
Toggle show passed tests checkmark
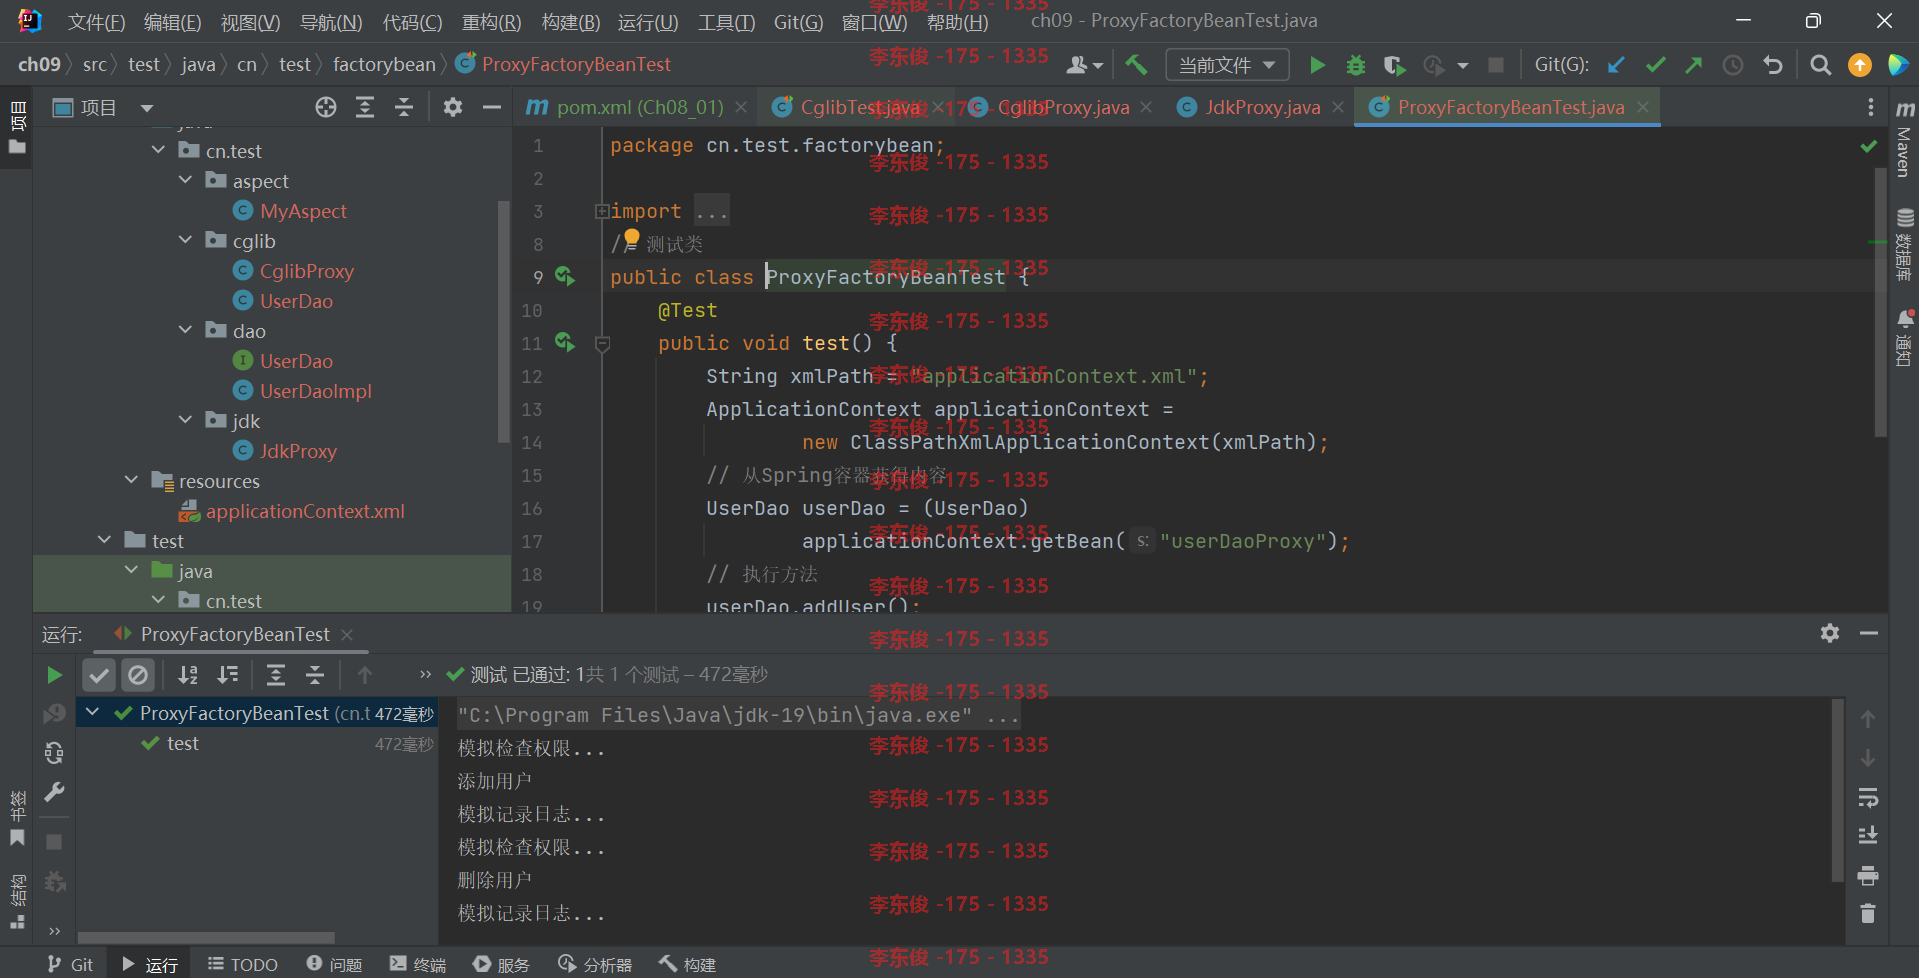pos(99,675)
